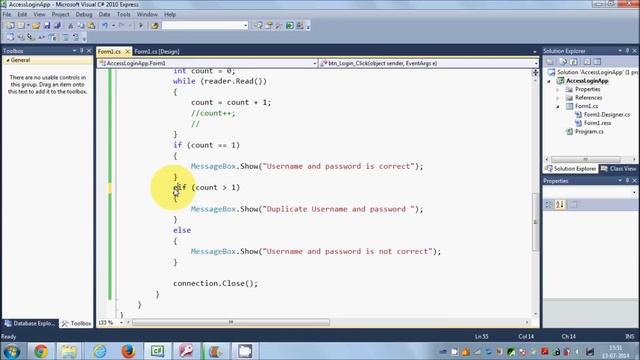Open the Start Page toolbar icon
The image size is (640, 360).
(289, 26)
